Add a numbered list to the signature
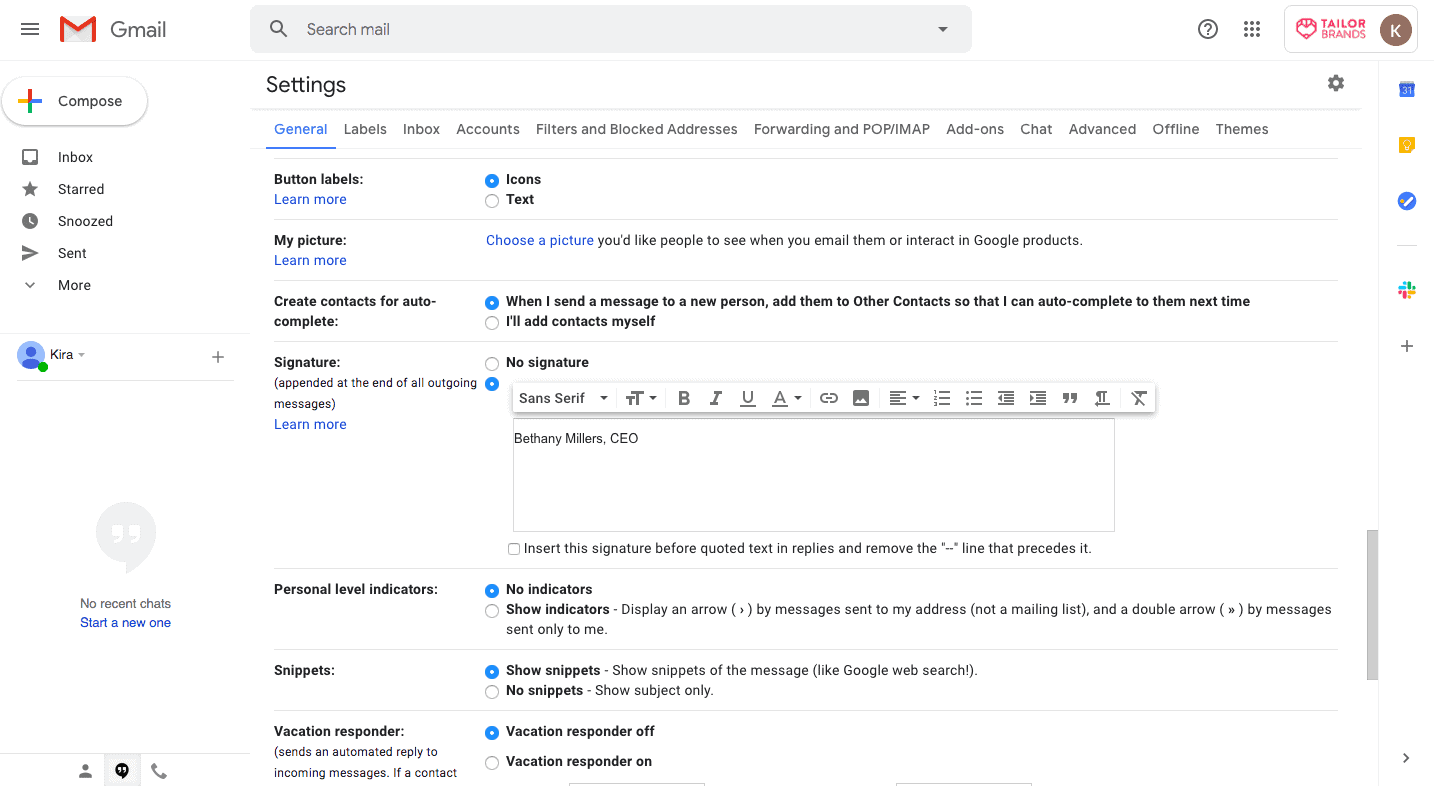Image resolution: width=1434 pixels, height=786 pixels. tap(942, 398)
